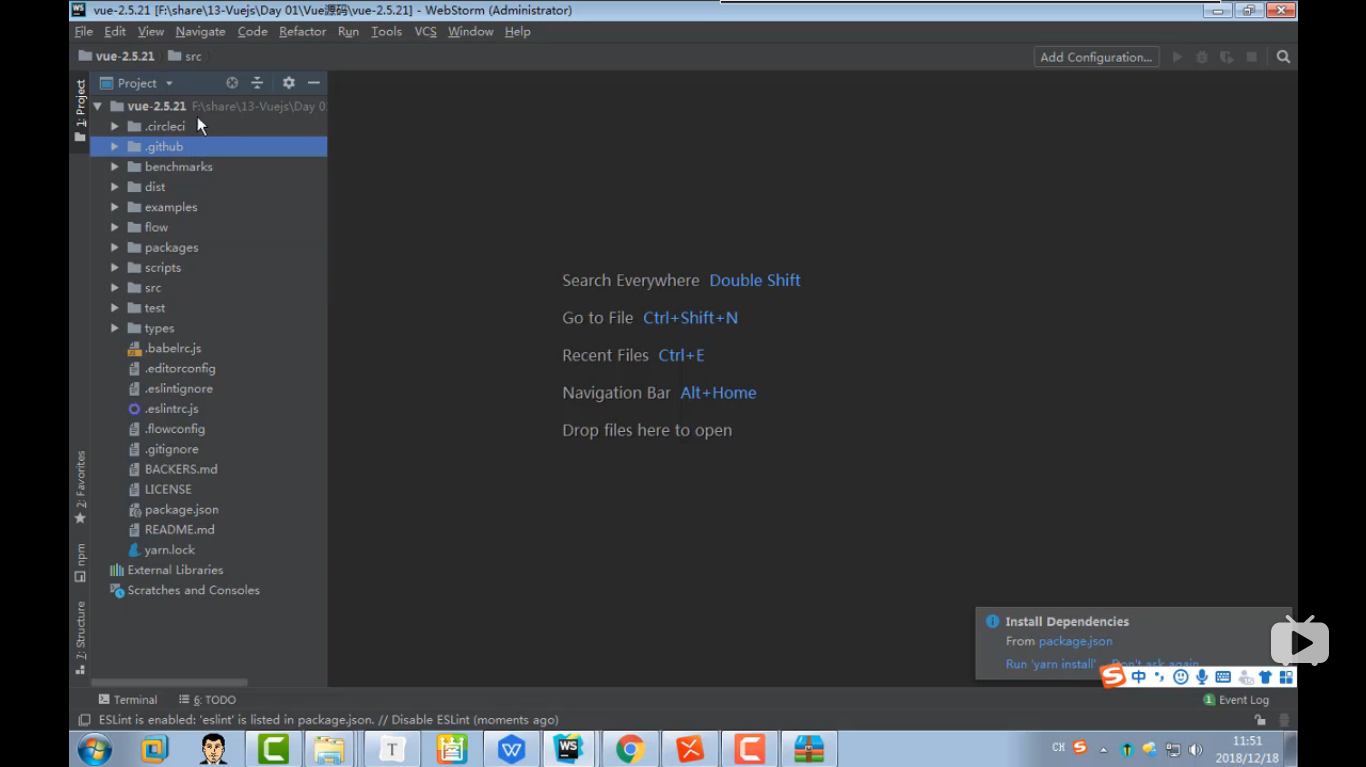Toggle Sogou punctuation mode icon
The height and width of the screenshot is (767, 1366).
coord(1160,677)
